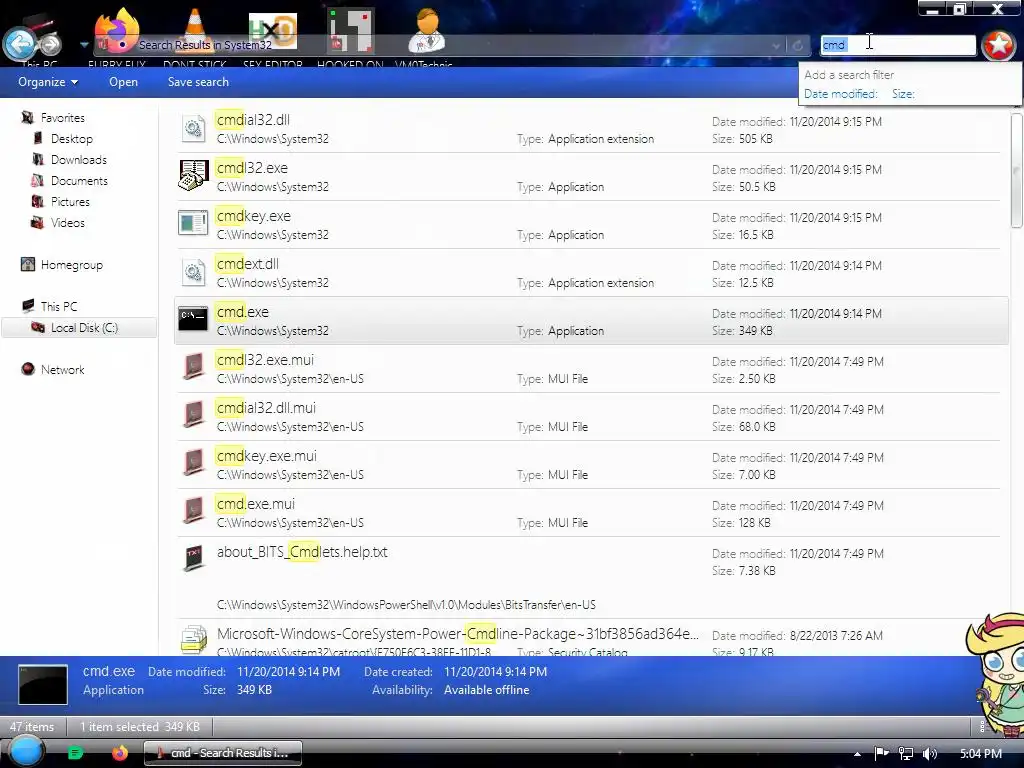Click the cmdl32.exe.mui file icon
The height and width of the screenshot is (768, 1024).
pos(193,367)
